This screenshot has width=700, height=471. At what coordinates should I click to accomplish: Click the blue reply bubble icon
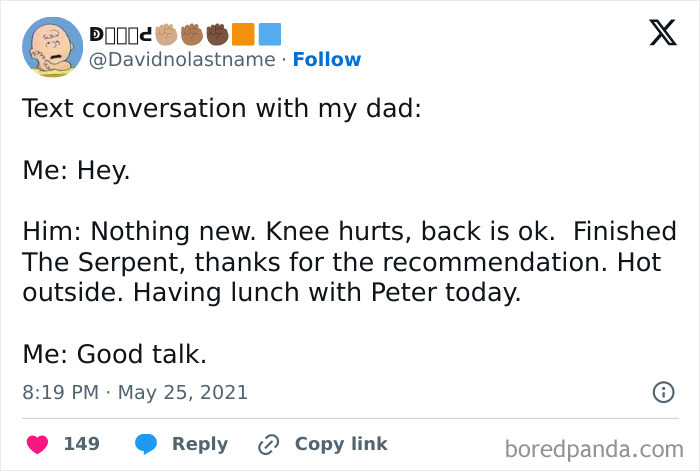point(146,444)
